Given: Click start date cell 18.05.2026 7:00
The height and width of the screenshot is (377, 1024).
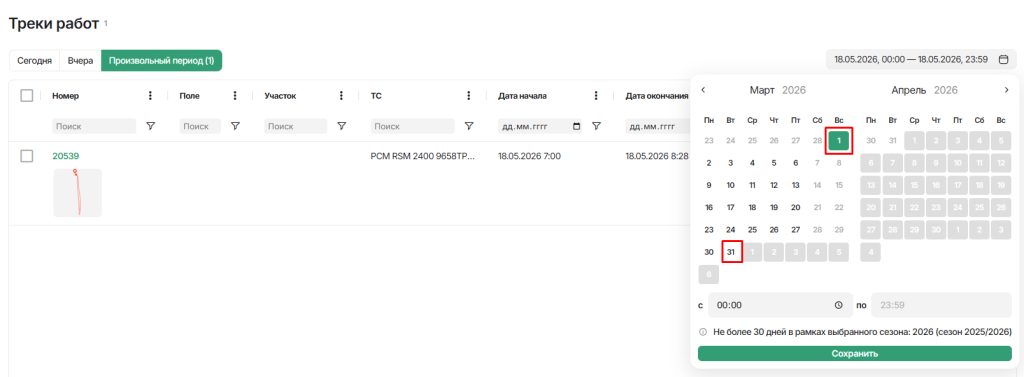Looking at the screenshot, I should pyautogui.click(x=529, y=156).
